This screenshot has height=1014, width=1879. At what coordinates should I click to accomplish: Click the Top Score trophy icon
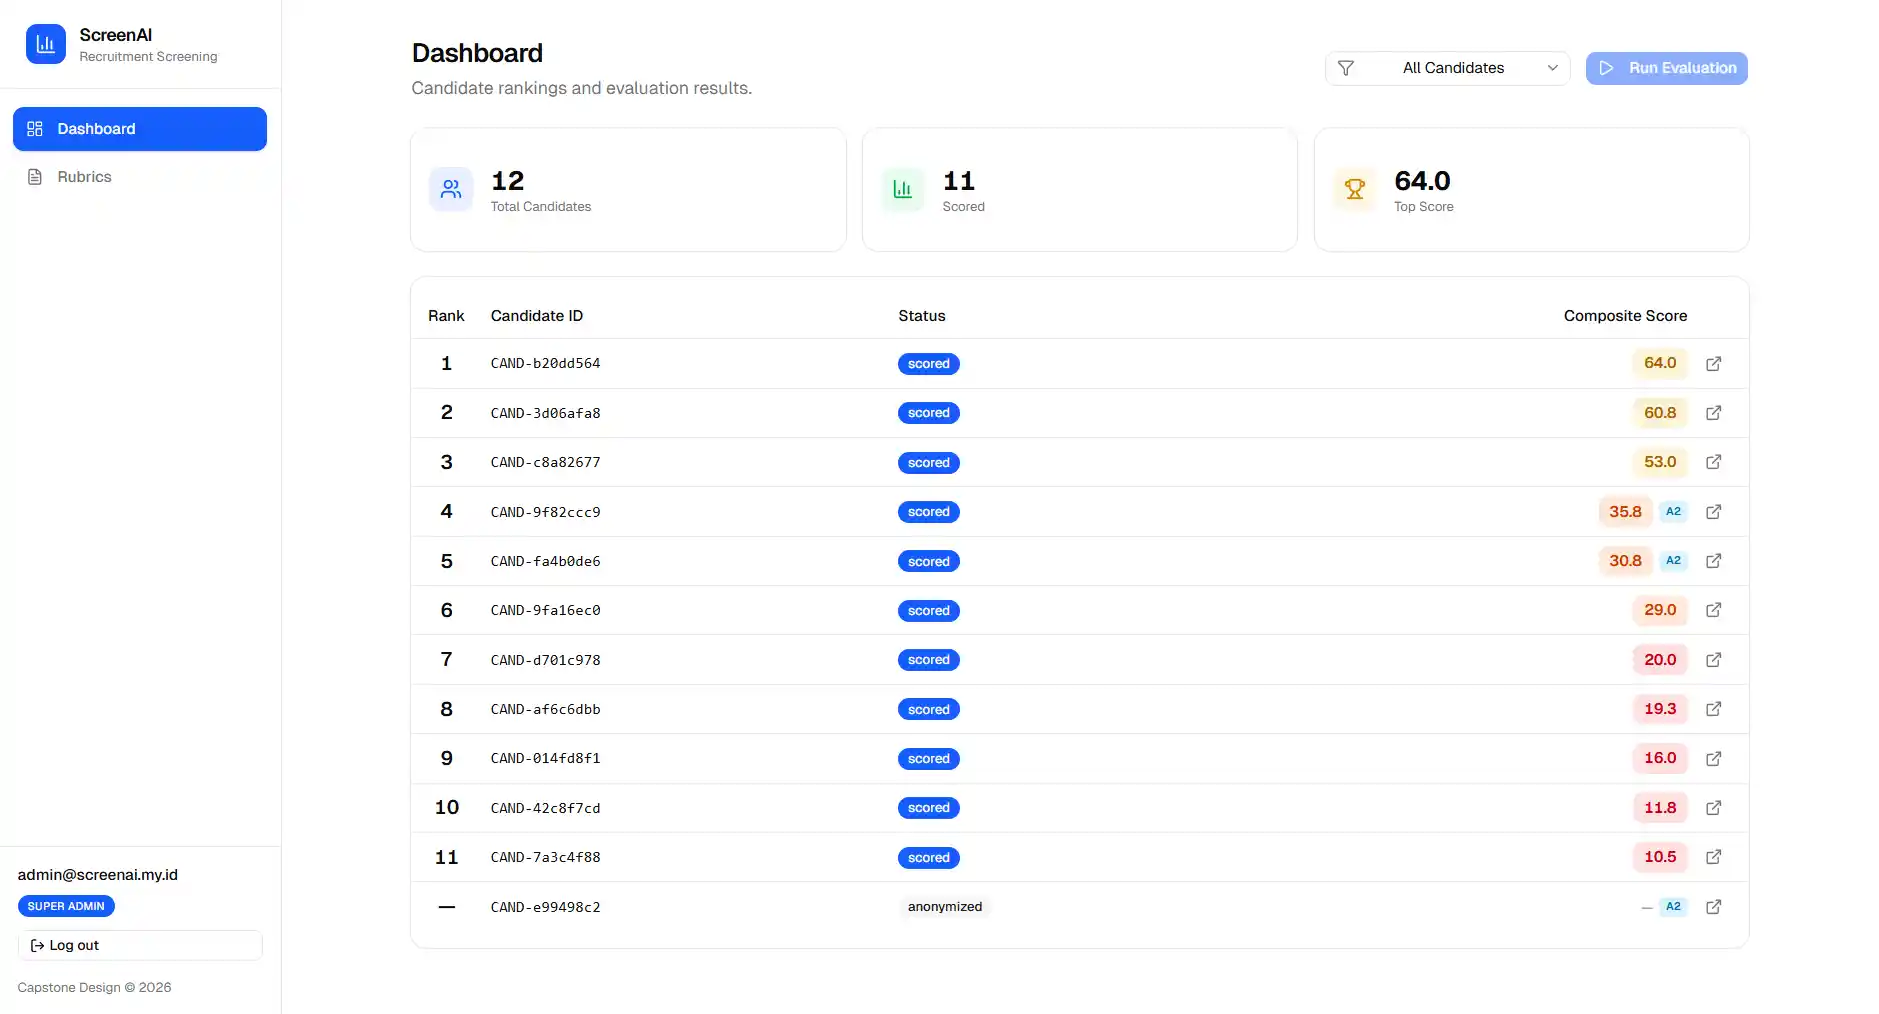1355,189
